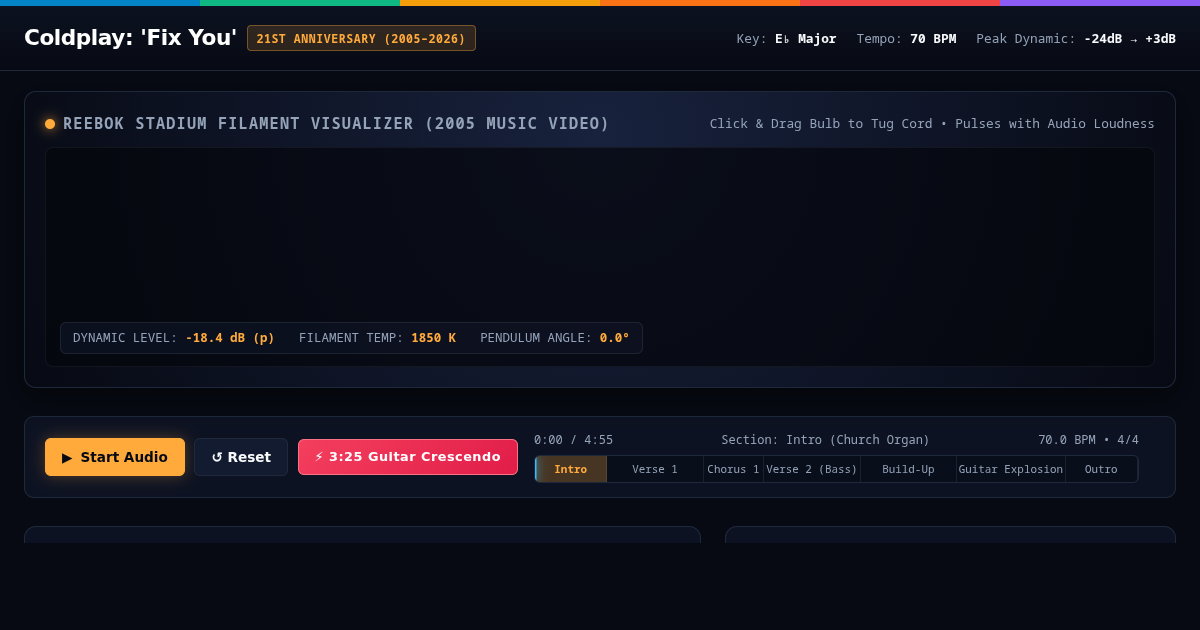Click the 21st Anniversary badge

(x=361, y=38)
